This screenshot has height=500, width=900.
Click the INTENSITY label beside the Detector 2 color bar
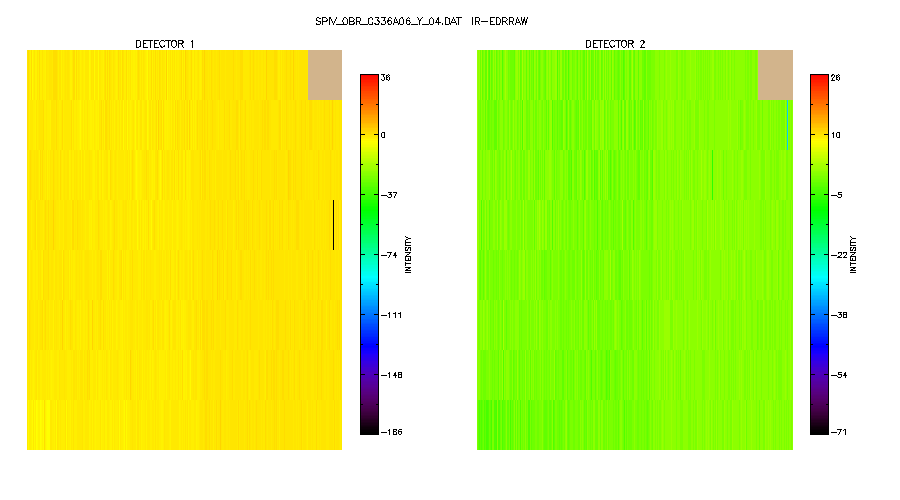pos(854,254)
